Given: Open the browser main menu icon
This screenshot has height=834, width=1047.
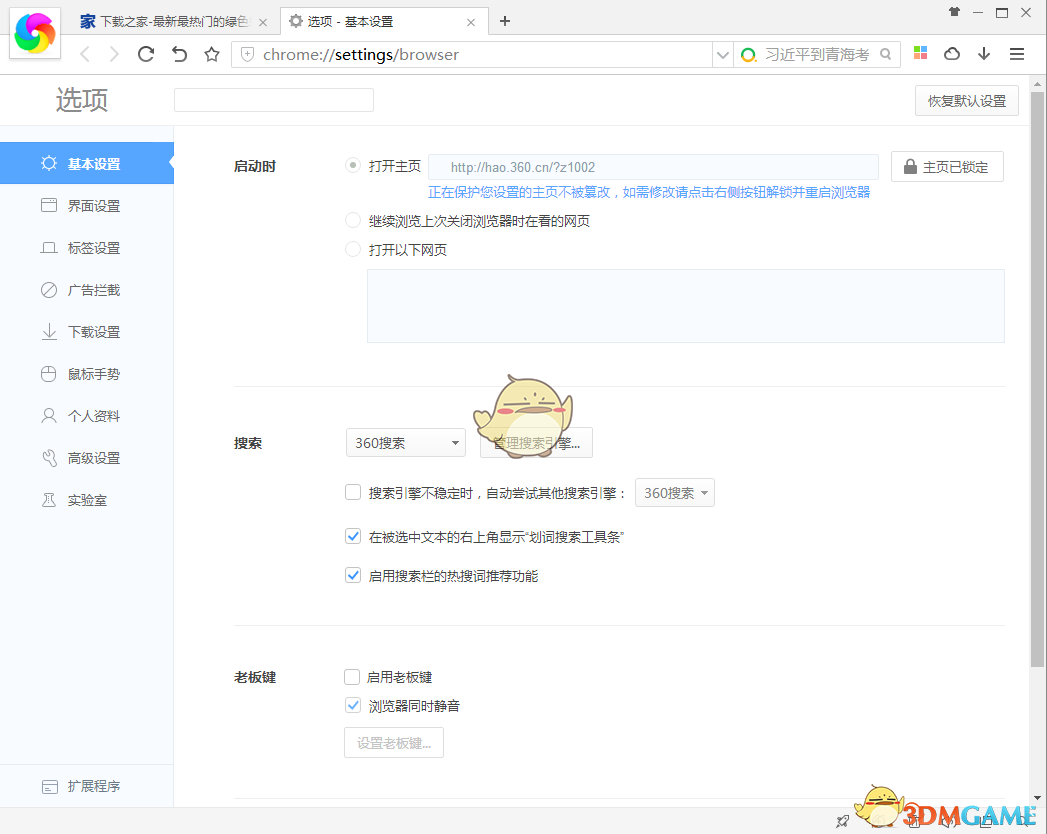Looking at the screenshot, I should tap(1017, 54).
